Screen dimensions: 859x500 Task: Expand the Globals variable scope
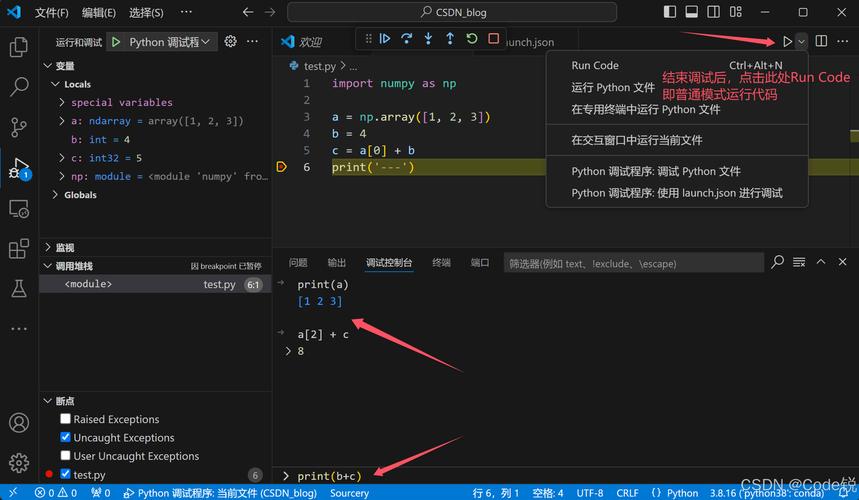click(x=55, y=195)
